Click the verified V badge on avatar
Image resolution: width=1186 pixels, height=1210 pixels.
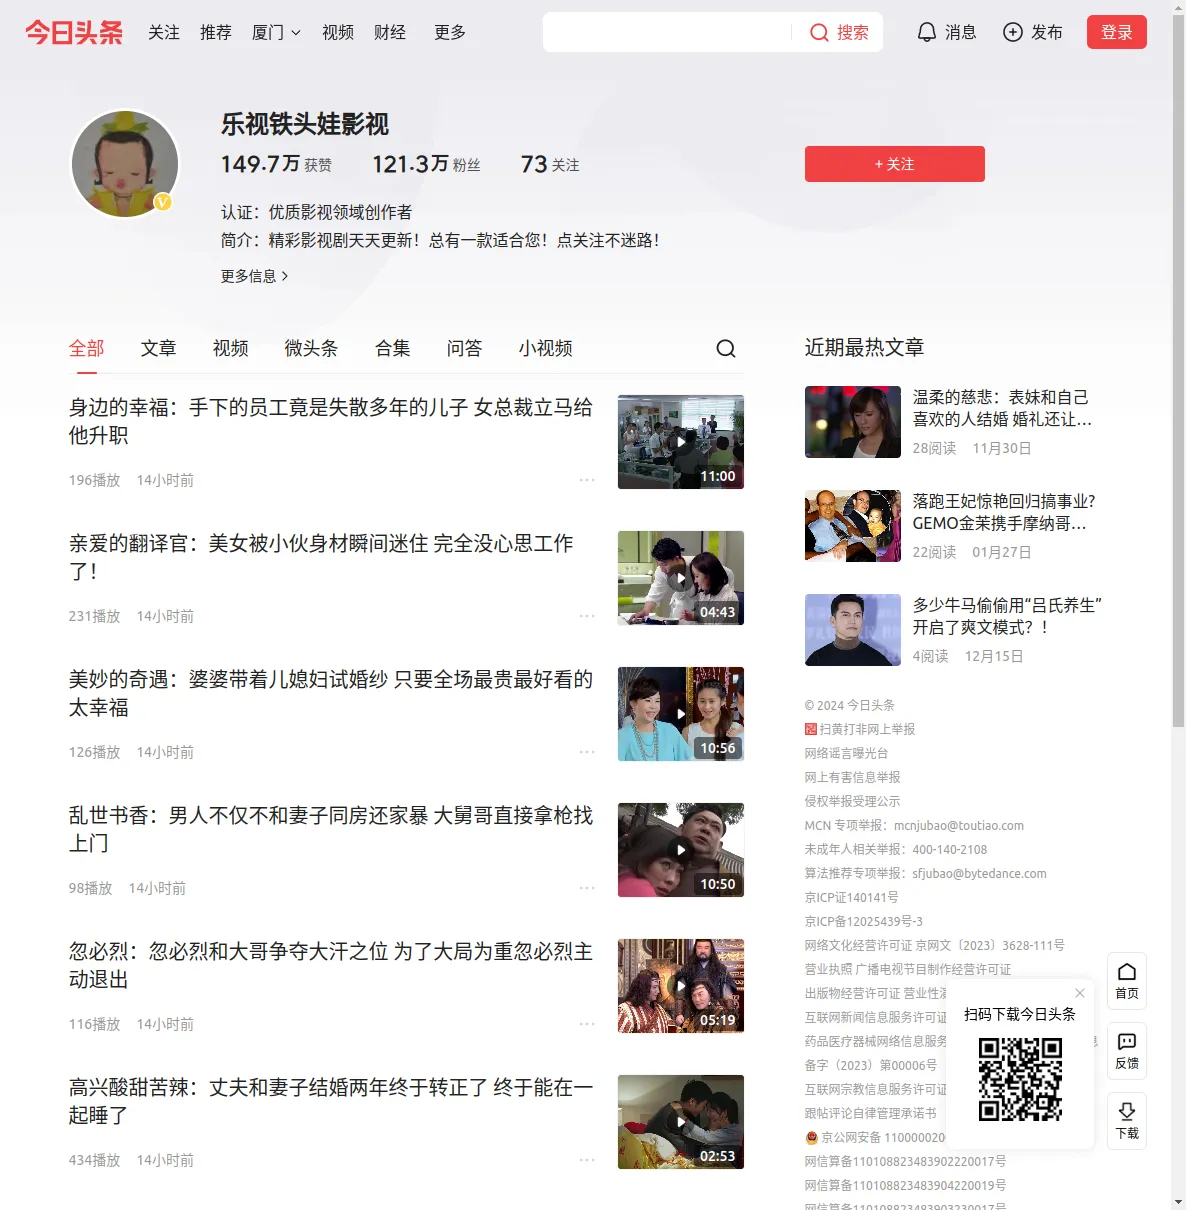tap(163, 202)
